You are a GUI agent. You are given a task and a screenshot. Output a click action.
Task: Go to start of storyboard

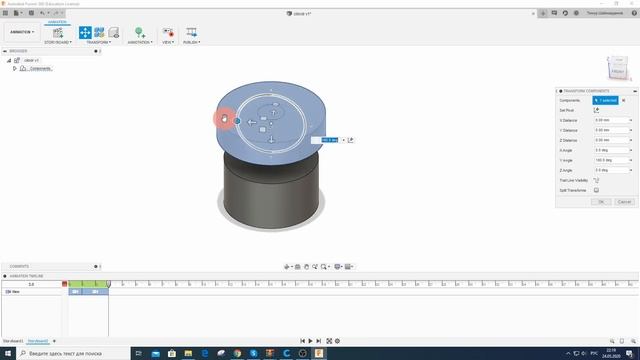302,341
